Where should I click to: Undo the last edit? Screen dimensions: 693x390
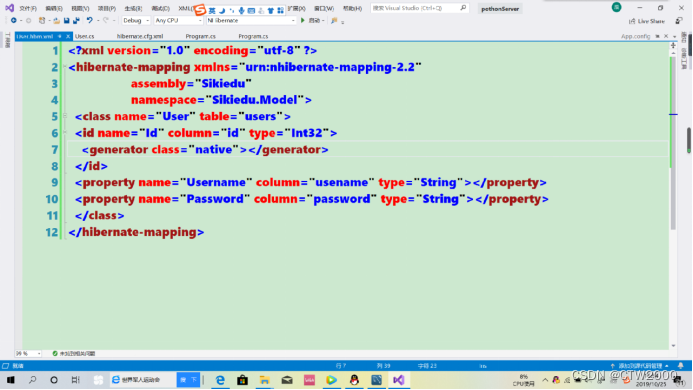coord(90,20)
